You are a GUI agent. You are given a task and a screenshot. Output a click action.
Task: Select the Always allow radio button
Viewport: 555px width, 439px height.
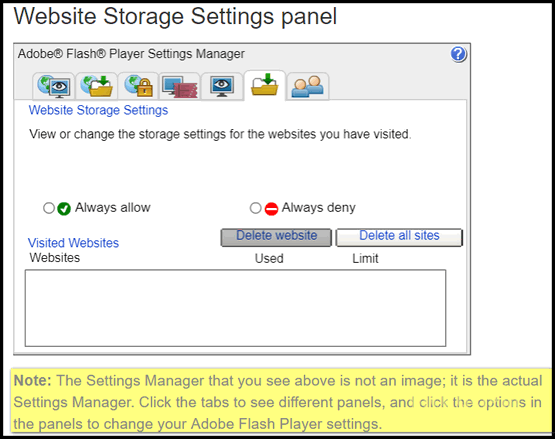pyautogui.click(x=49, y=208)
